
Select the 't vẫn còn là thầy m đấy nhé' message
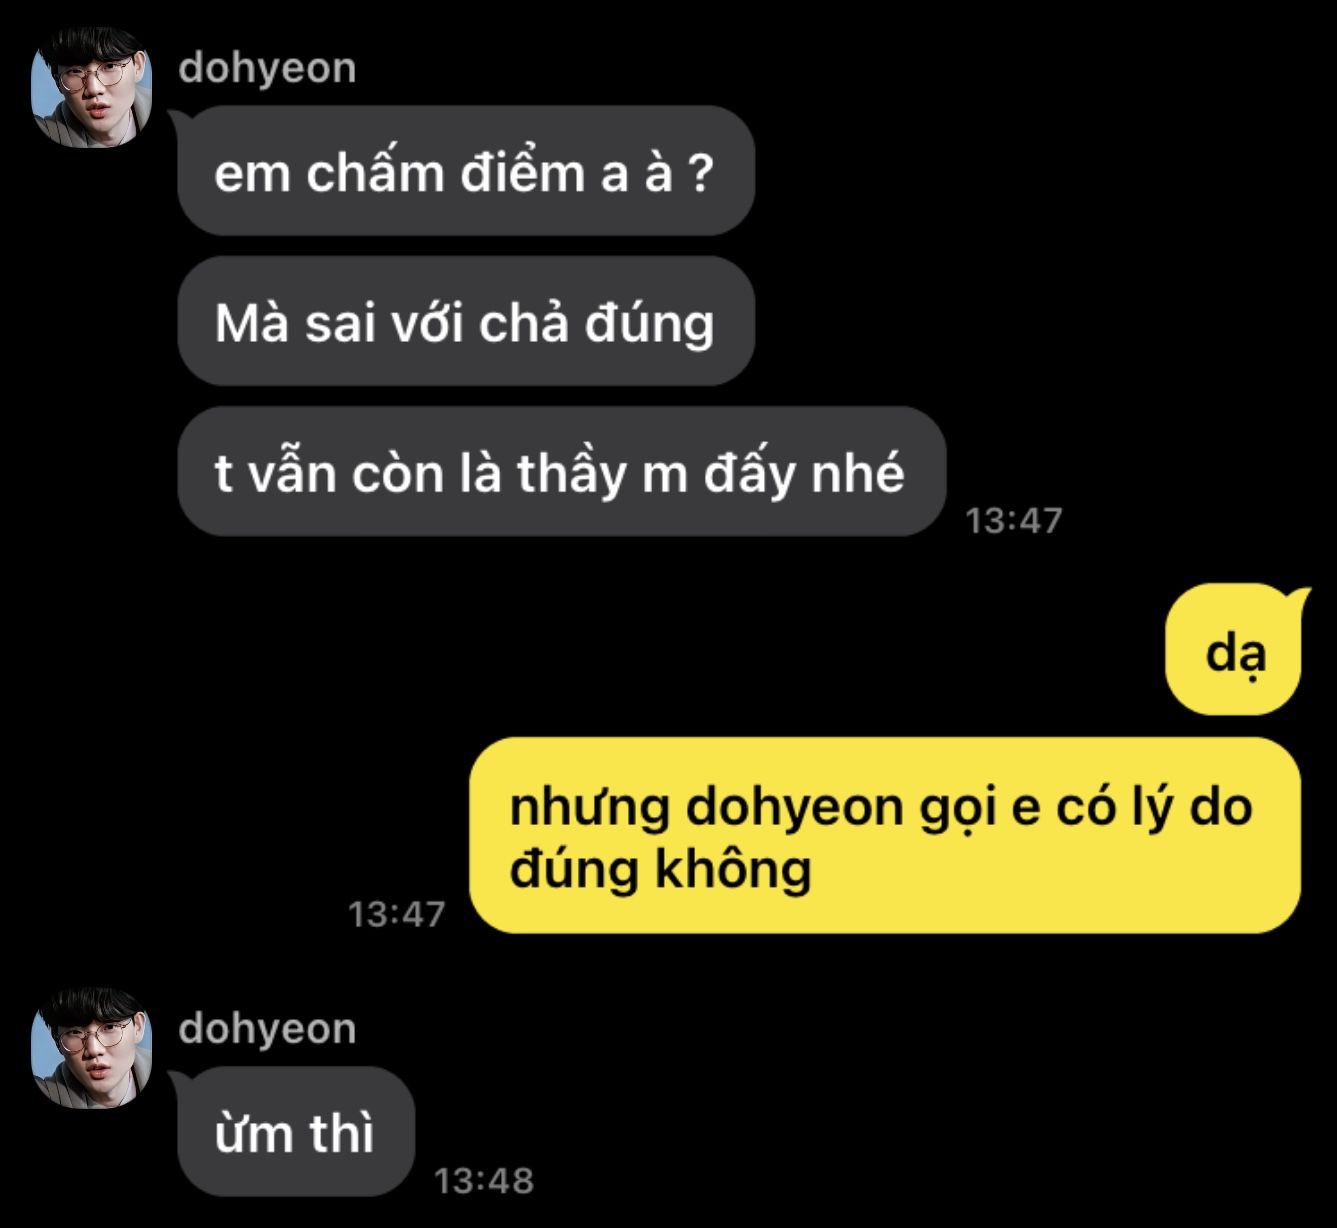click(562, 471)
